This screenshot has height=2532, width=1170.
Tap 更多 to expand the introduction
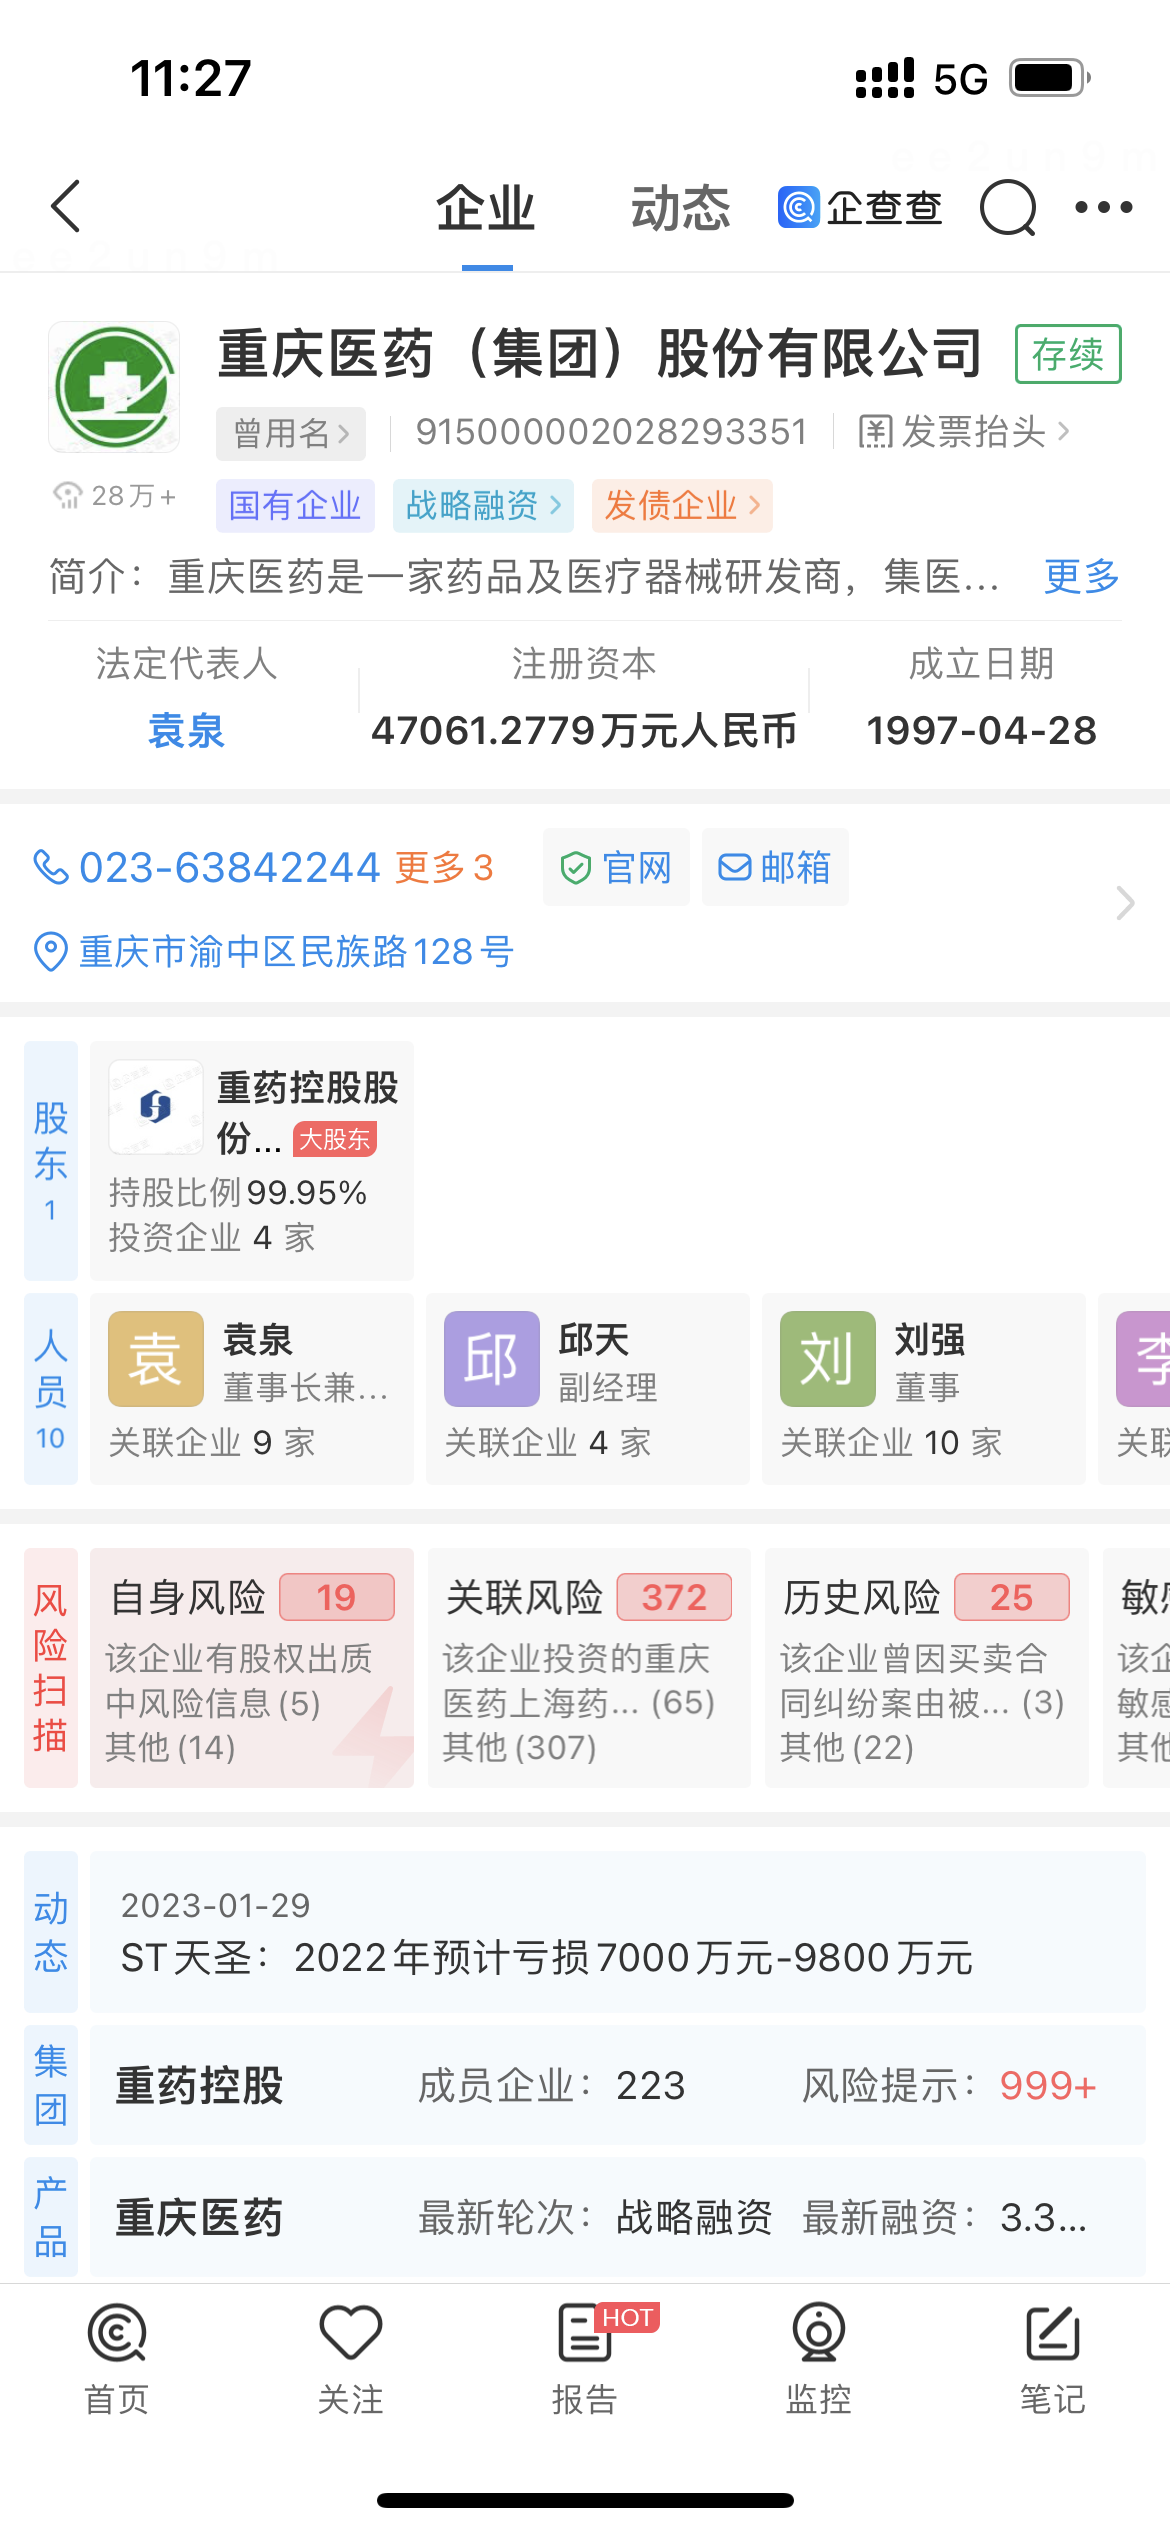click(1081, 576)
